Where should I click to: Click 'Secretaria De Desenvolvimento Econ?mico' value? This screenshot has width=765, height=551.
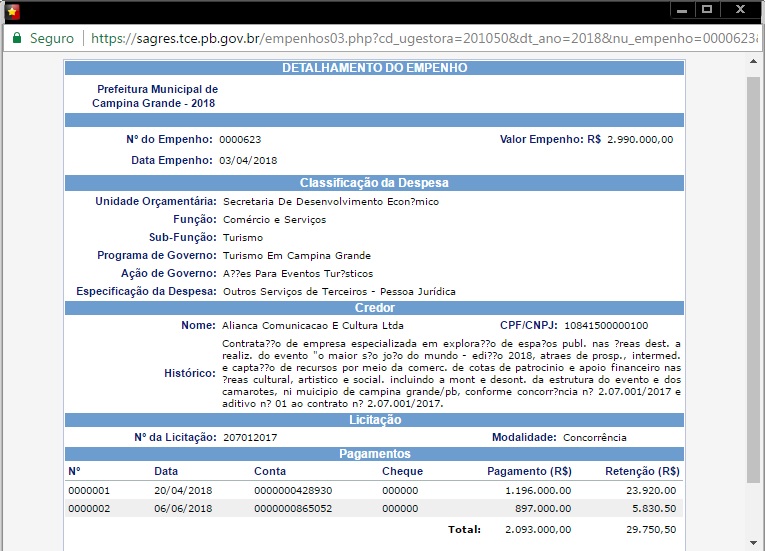point(331,202)
